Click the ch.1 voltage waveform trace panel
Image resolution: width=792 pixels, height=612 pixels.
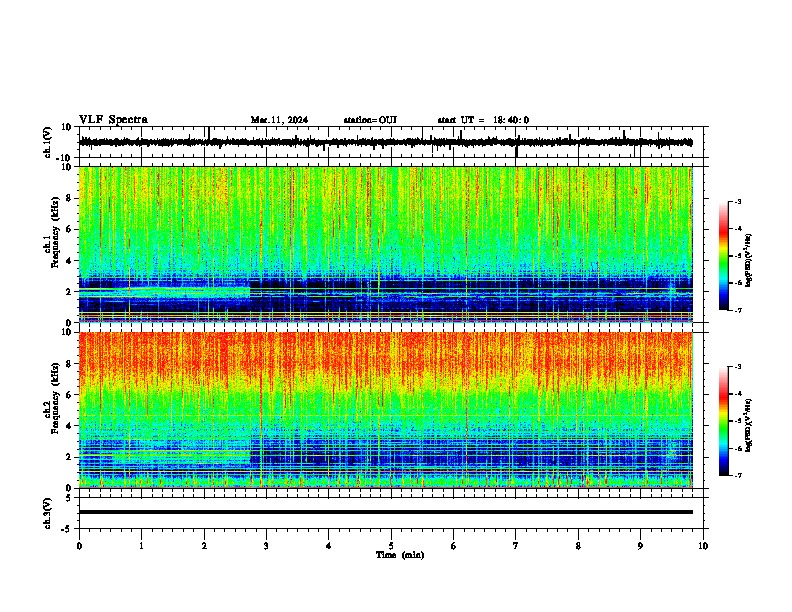click(x=393, y=142)
